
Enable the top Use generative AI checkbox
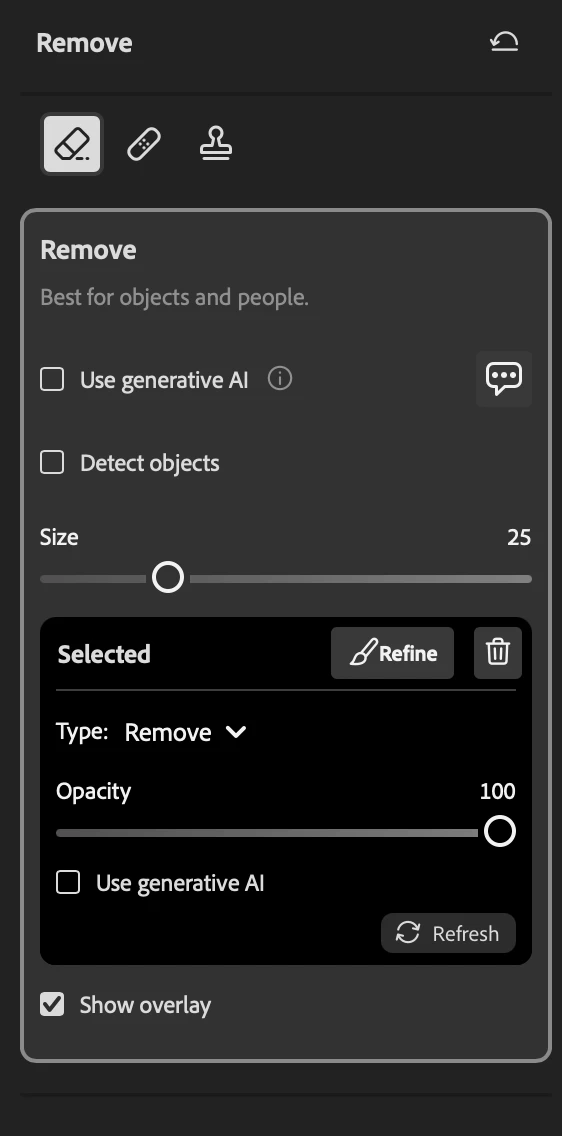pyautogui.click(x=52, y=379)
